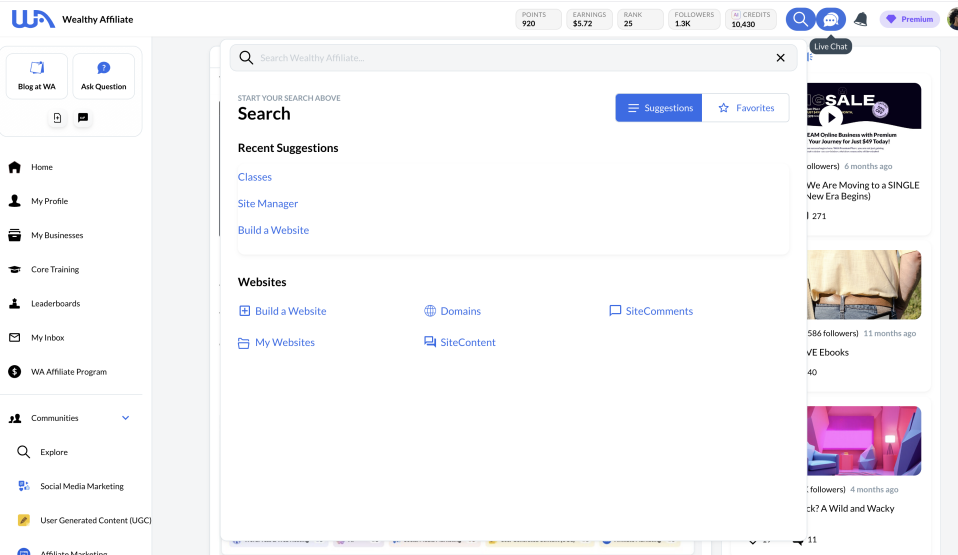Click the WA Affiliate Program dollar icon

15,372
